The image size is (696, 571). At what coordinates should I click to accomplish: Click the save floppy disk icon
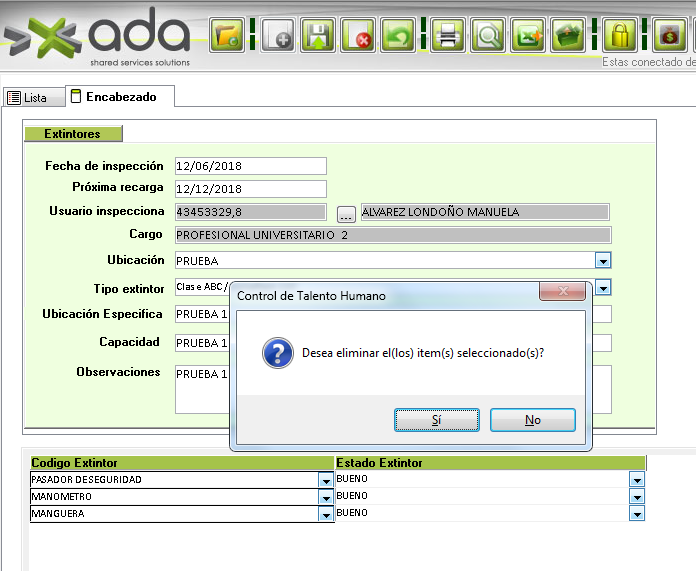tap(318, 36)
